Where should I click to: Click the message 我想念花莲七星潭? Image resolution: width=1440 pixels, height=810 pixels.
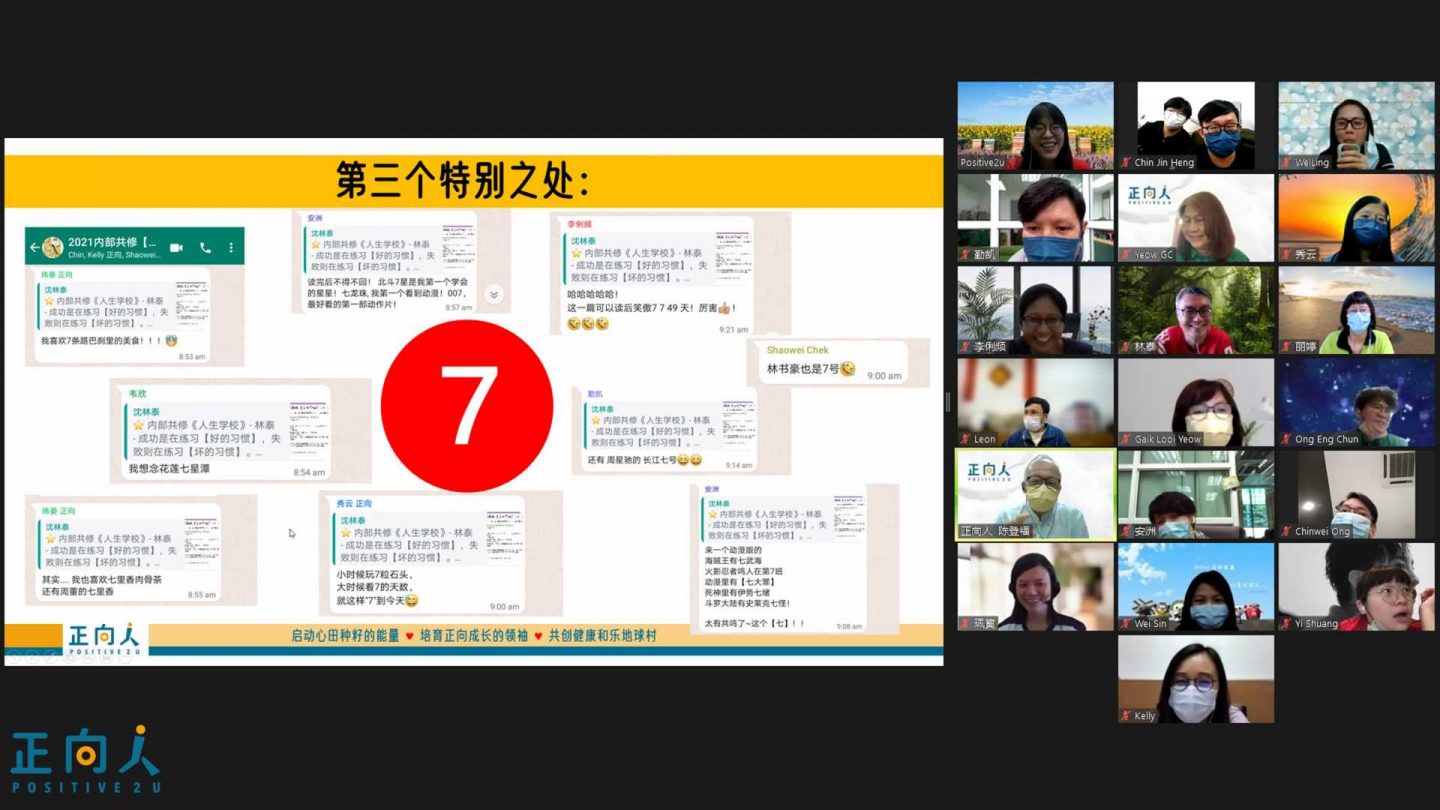[x=170, y=469]
